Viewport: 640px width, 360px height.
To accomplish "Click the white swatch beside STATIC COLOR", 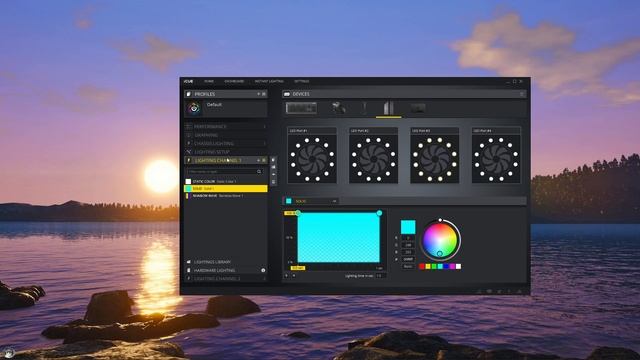I will click(188, 181).
